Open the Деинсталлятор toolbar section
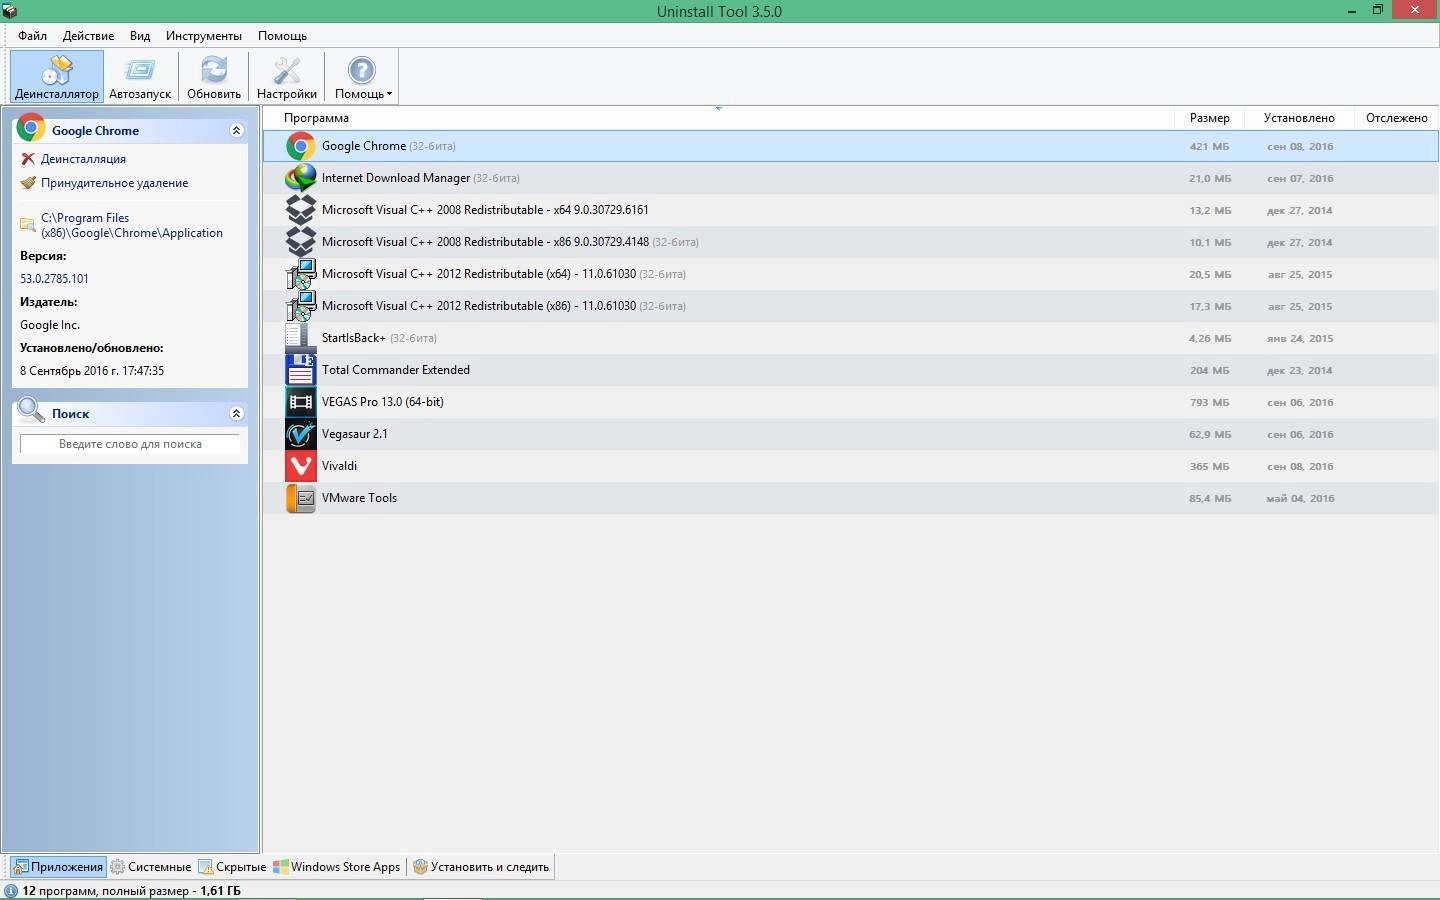The image size is (1440, 900). (x=57, y=76)
